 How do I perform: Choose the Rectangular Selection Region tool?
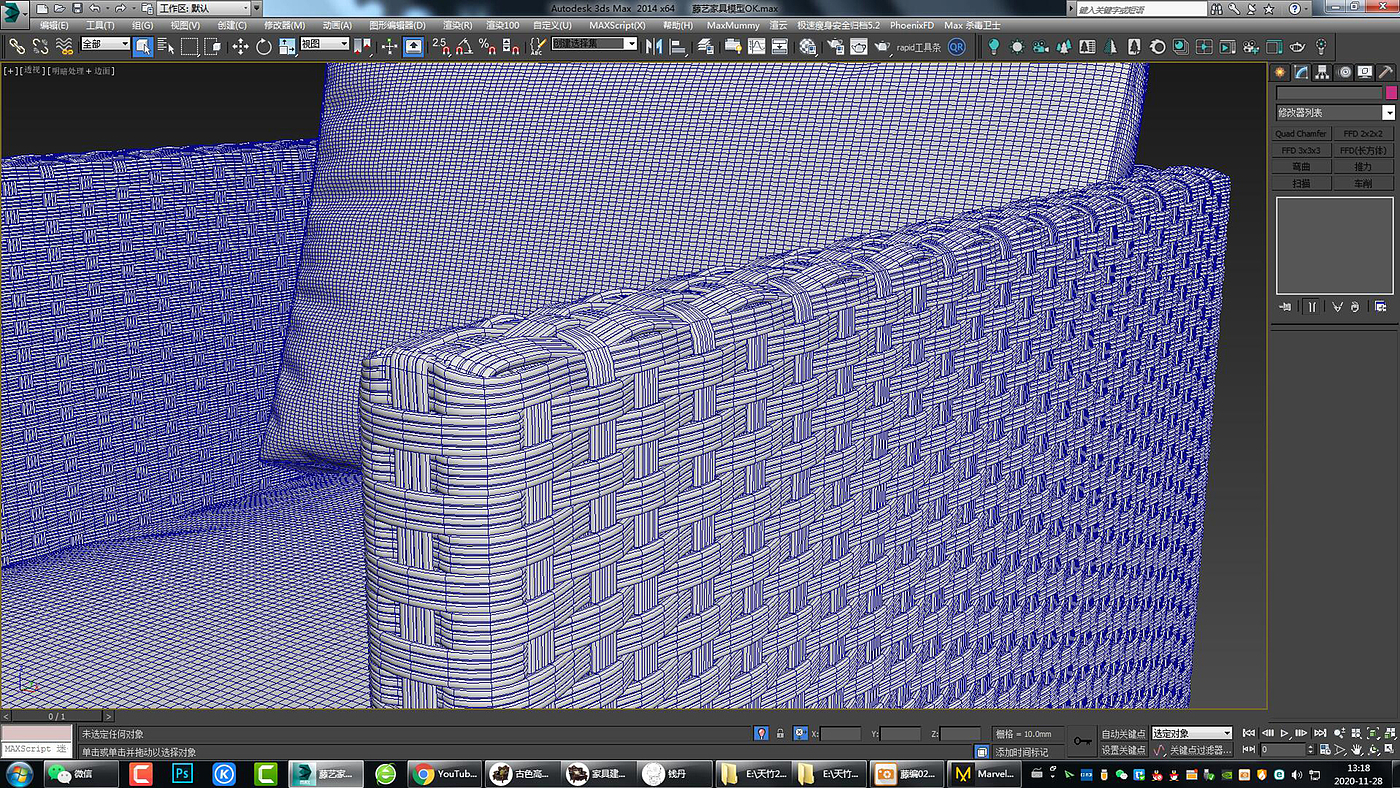click(x=190, y=46)
